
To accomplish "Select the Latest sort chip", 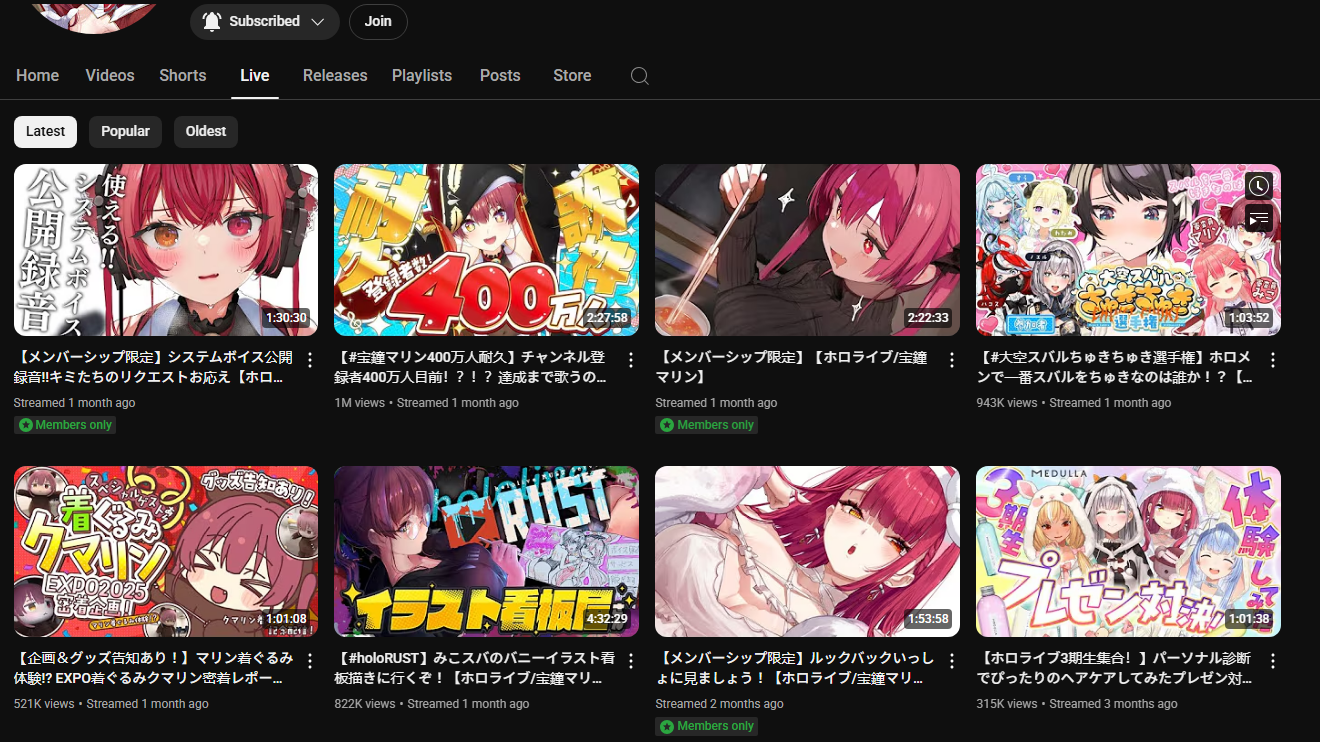I will coord(45,131).
